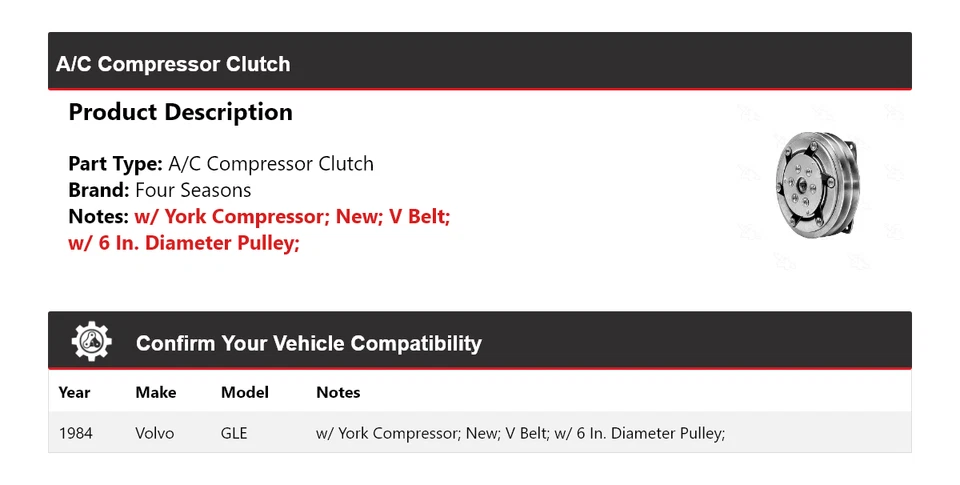The width and height of the screenshot is (960, 485).
Task: Select the 1984 year cell
Action: 76,433
